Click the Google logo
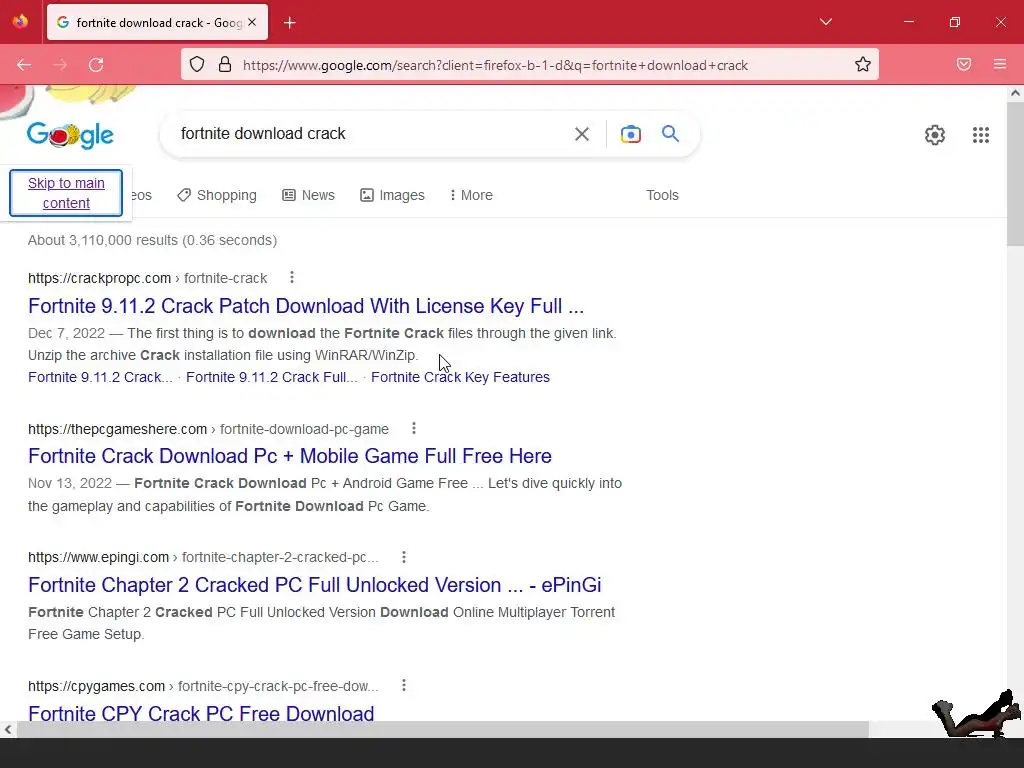Screen dimensions: 1024x768 tap(71, 135)
